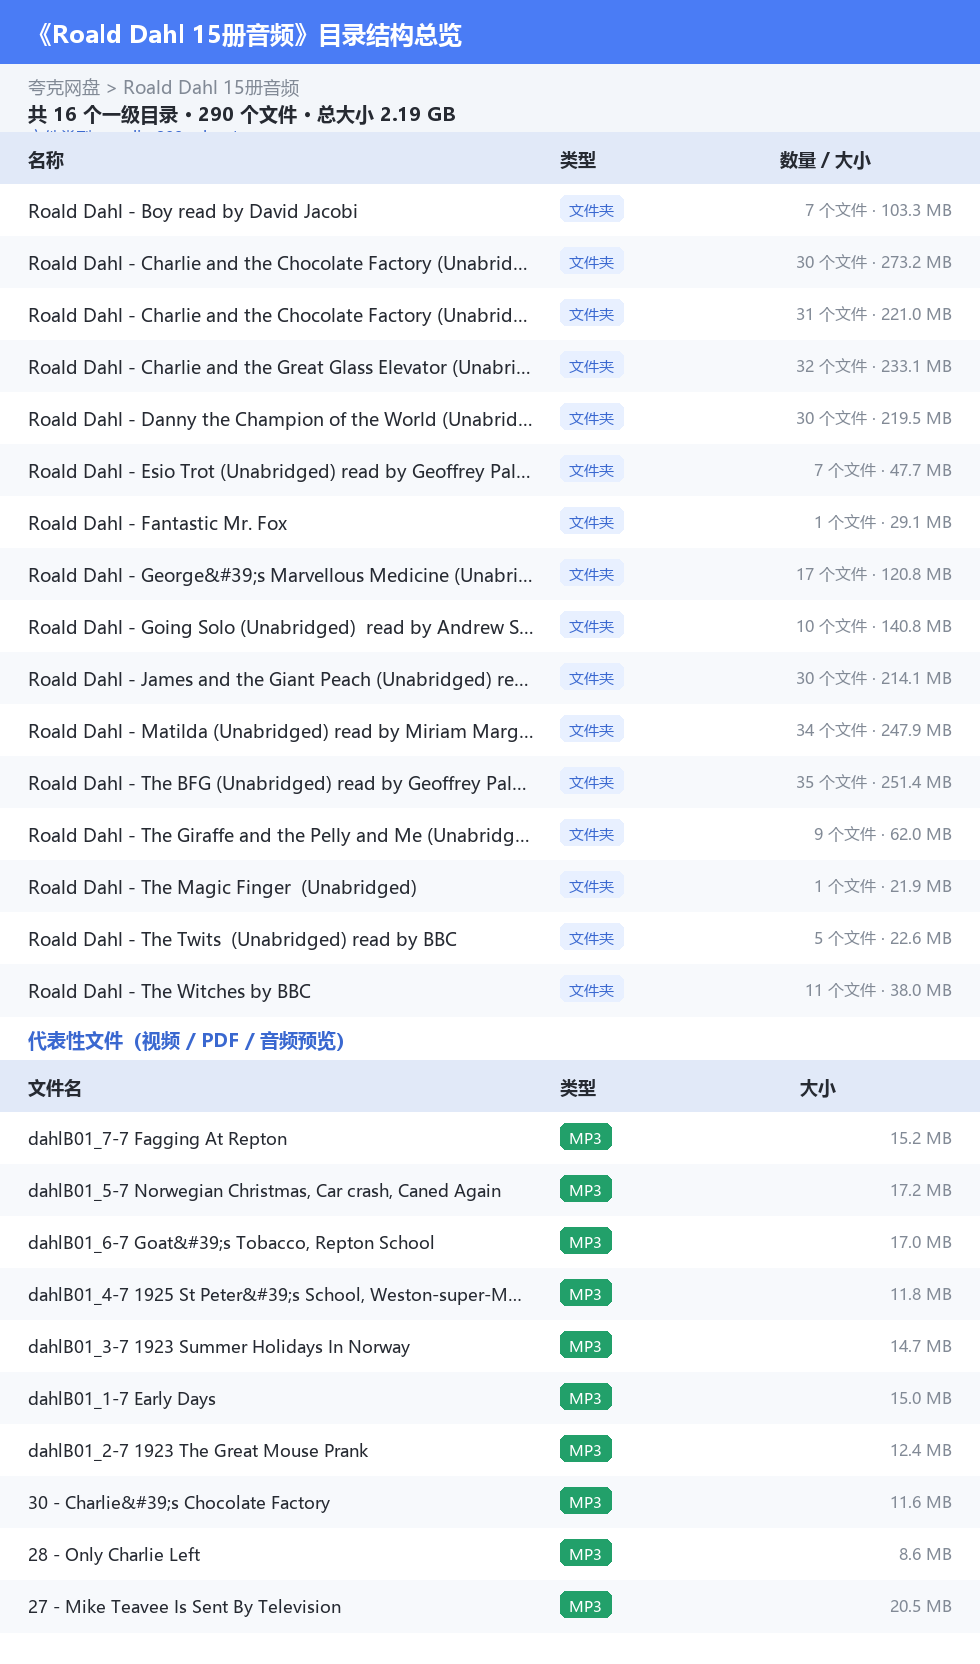Open James and the Giant Peach folder

[x=279, y=679]
